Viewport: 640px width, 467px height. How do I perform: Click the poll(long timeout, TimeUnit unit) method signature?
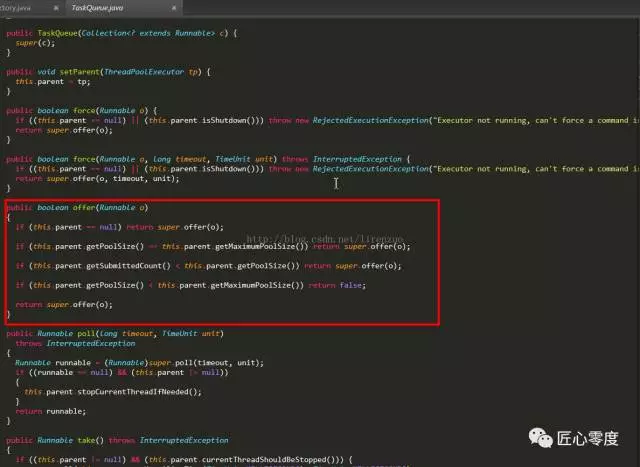115,334
